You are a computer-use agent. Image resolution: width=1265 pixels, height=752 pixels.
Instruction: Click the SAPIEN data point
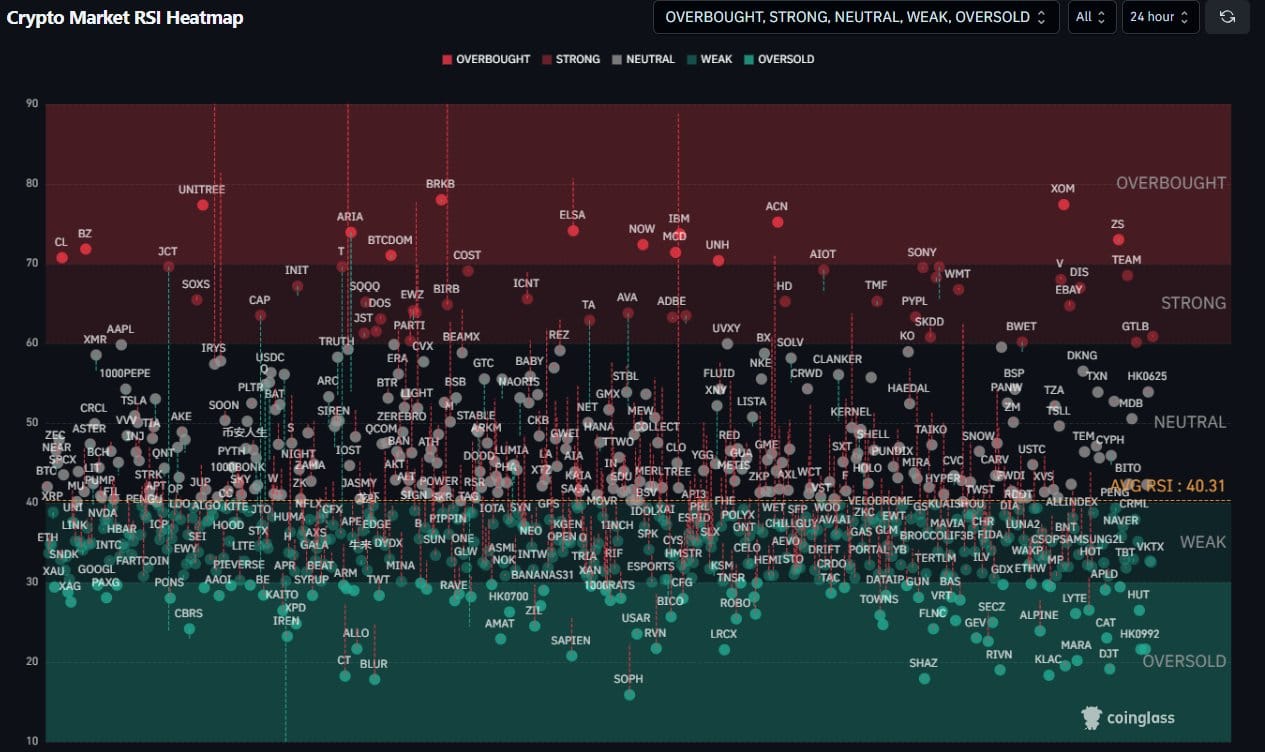(571, 656)
